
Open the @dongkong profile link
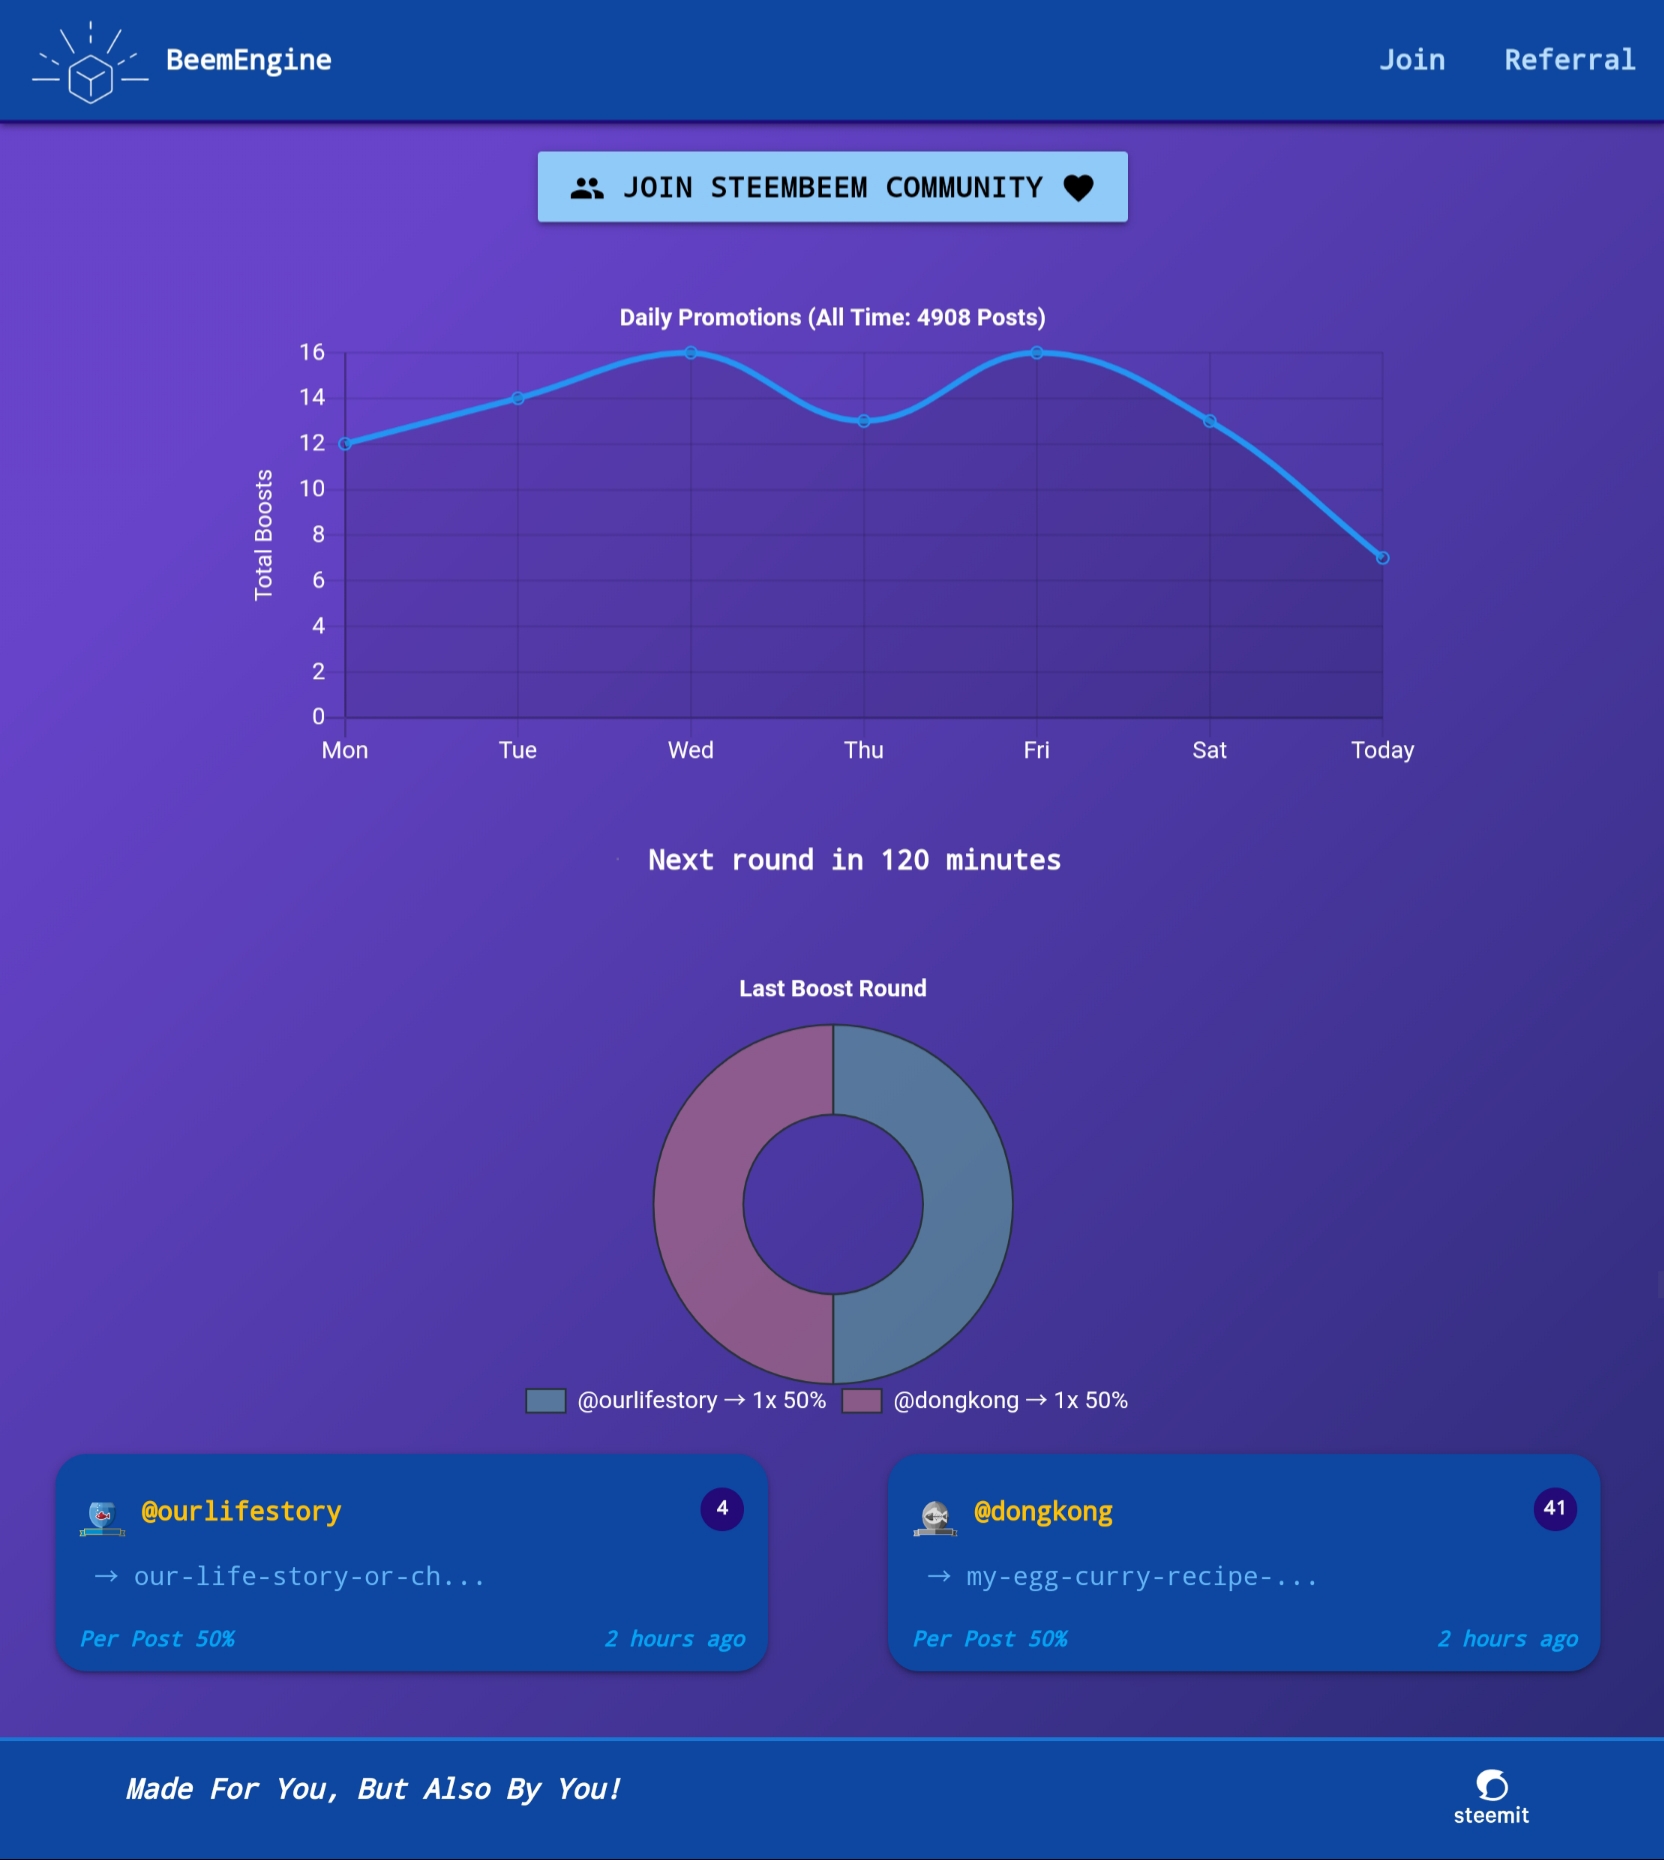coord(1043,1511)
